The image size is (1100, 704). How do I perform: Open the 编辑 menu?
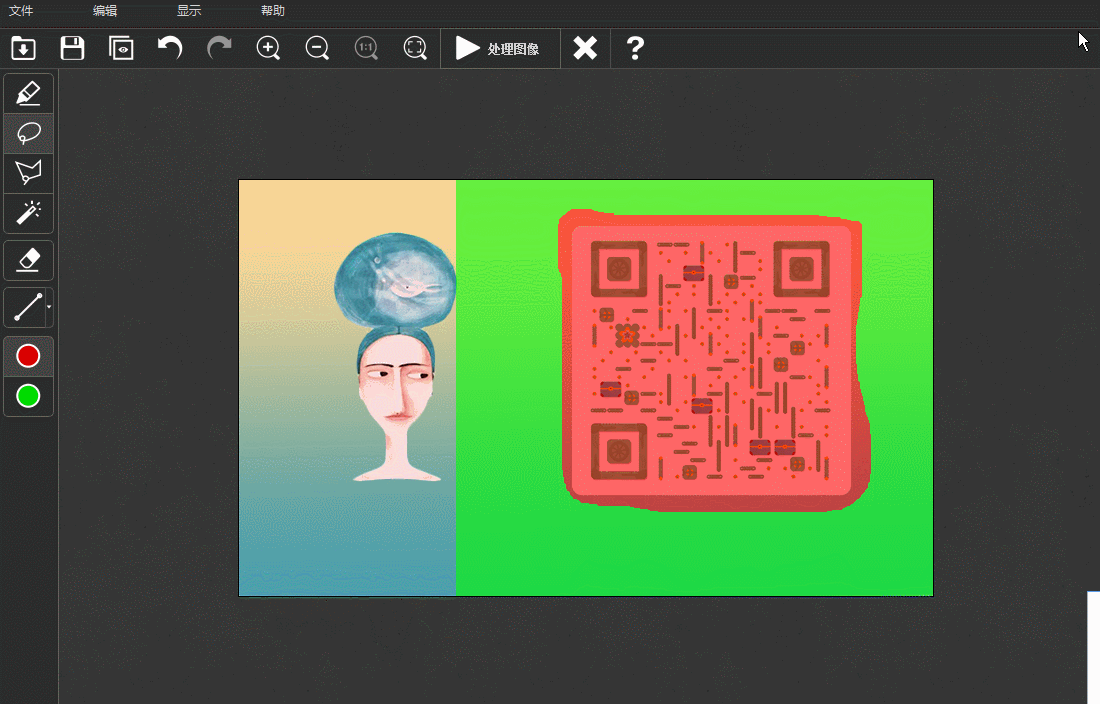point(105,11)
